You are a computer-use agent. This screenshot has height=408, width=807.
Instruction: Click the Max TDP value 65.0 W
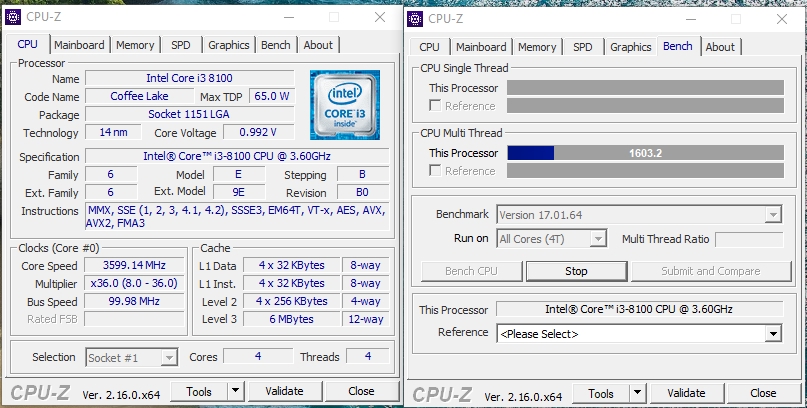(272, 96)
